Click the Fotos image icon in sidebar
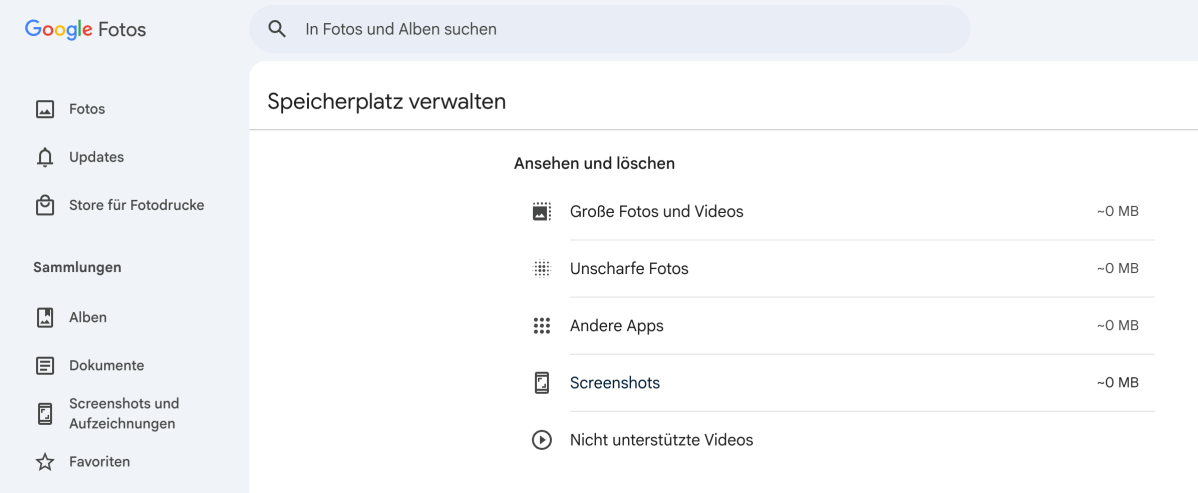Viewport: 1198px width, 493px height. [45, 109]
